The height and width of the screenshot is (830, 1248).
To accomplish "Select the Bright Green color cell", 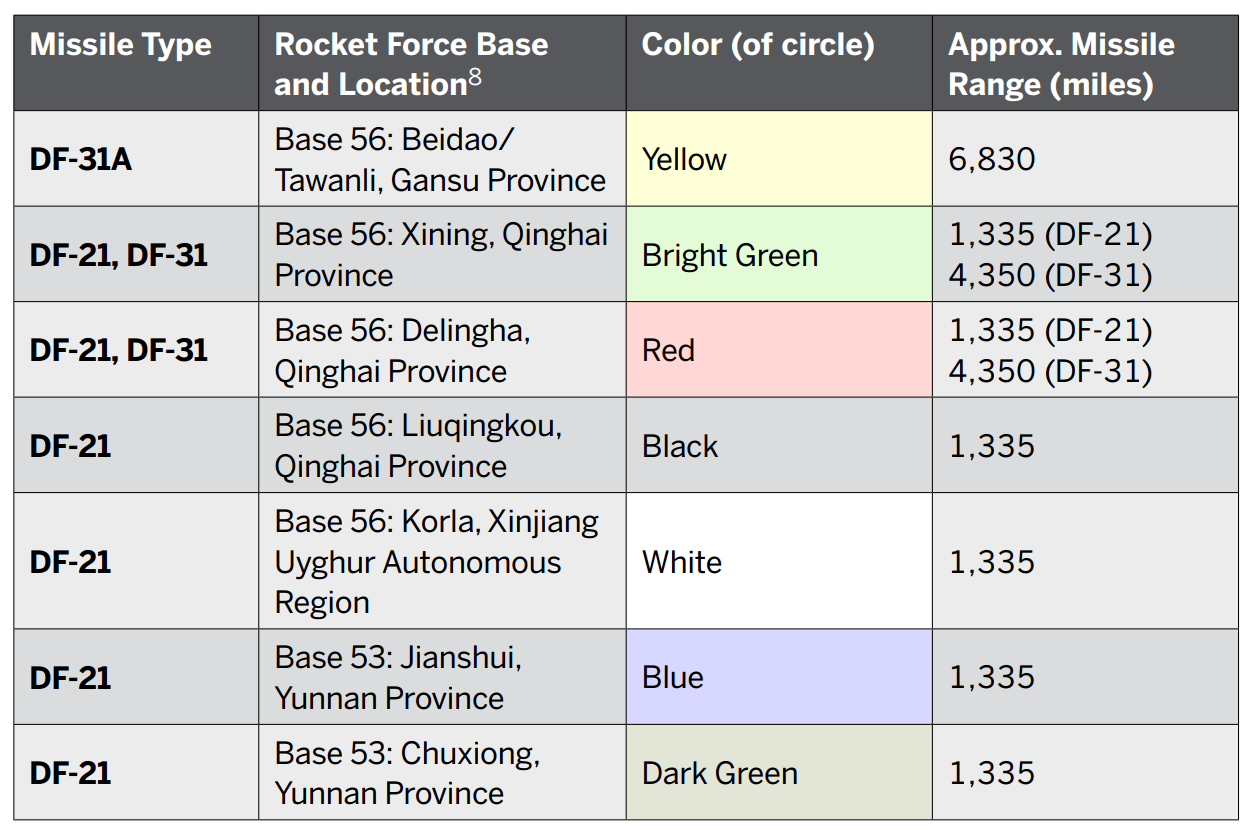I will pos(778,255).
